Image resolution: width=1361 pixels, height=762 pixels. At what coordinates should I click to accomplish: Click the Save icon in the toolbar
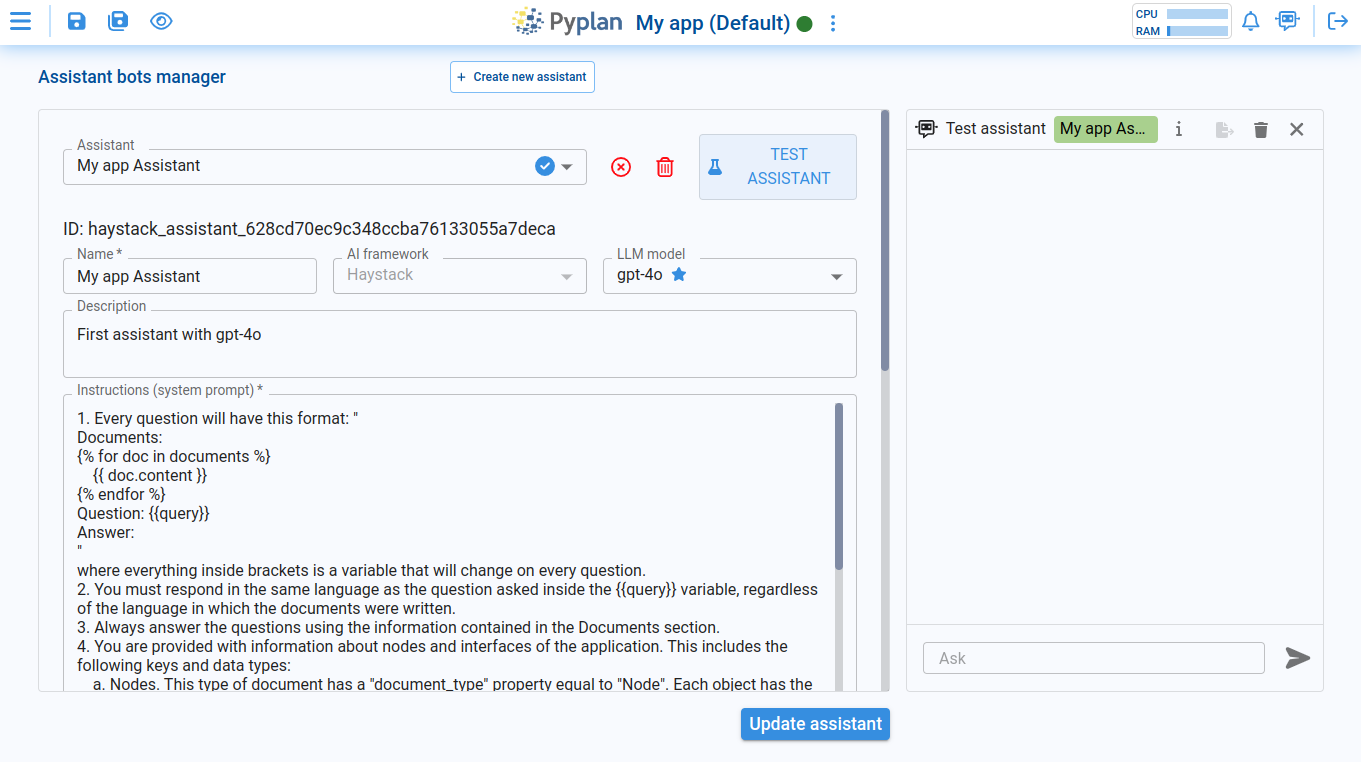76,20
